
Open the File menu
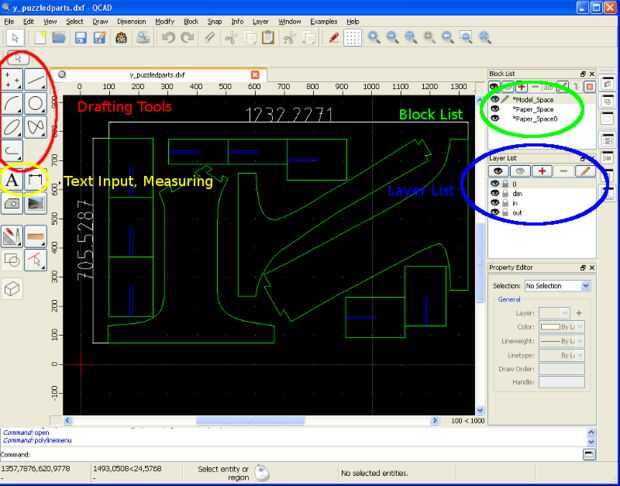tap(9, 21)
